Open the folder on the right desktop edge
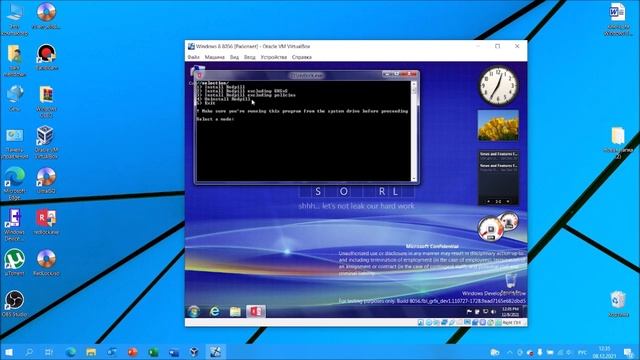The height and width of the screenshot is (360, 640). pos(618,142)
